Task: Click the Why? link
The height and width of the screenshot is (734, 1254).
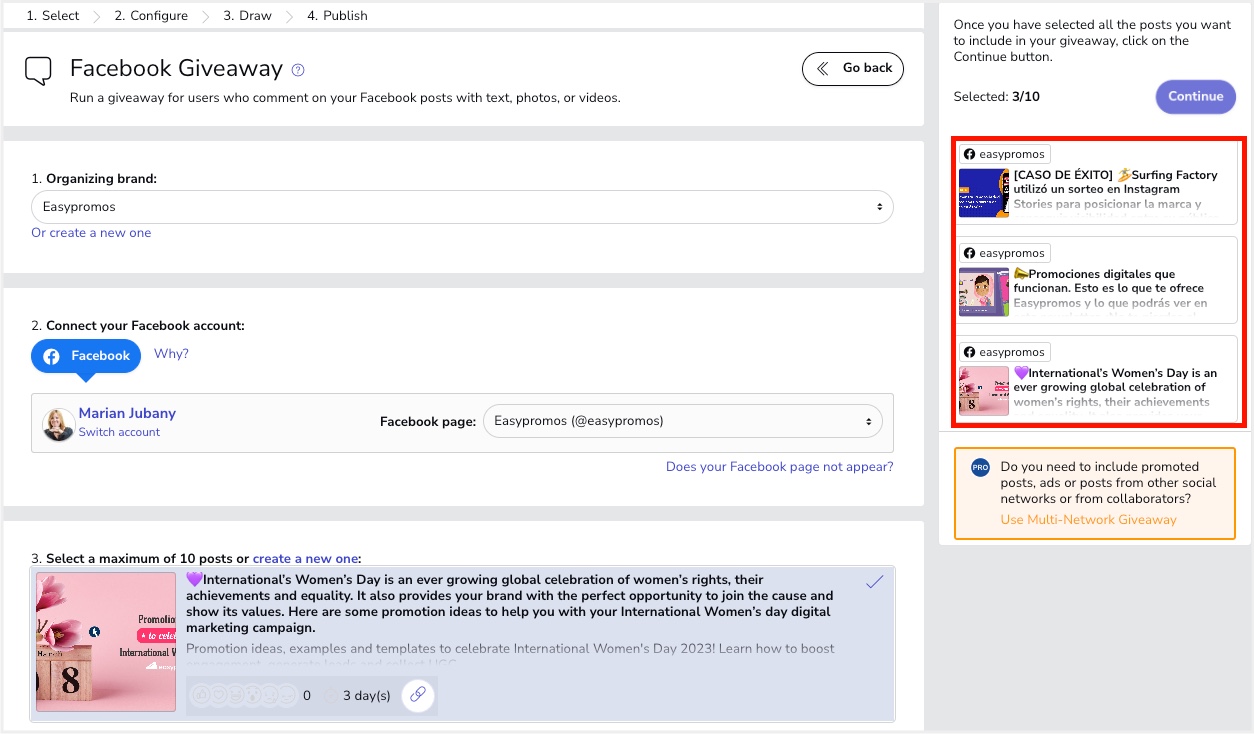Action: pyautogui.click(x=171, y=354)
